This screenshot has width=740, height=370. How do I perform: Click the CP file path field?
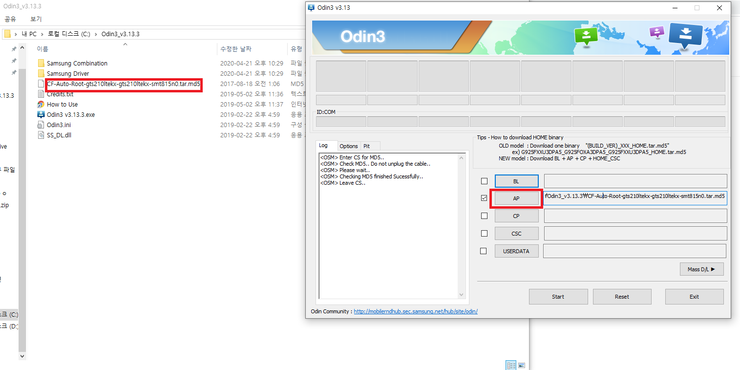coord(635,216)
